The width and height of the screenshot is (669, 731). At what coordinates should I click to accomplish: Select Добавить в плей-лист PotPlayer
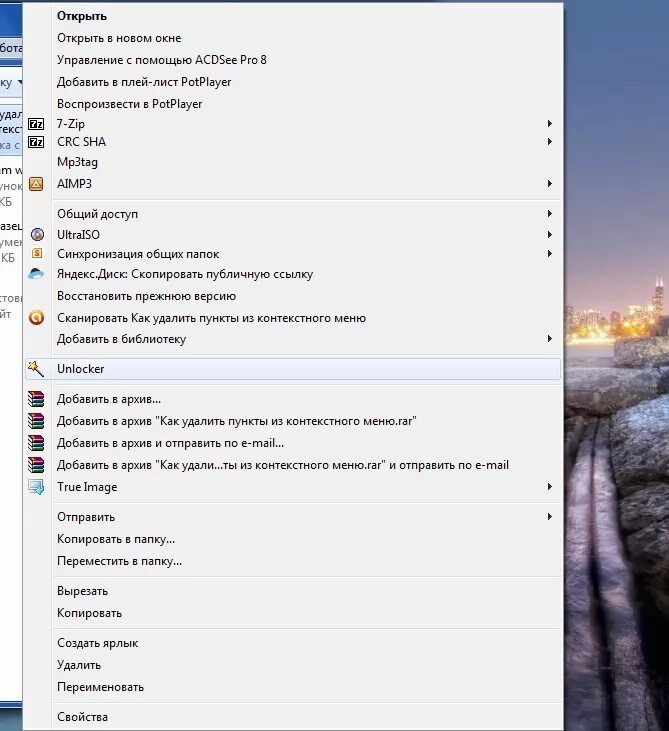293,82
